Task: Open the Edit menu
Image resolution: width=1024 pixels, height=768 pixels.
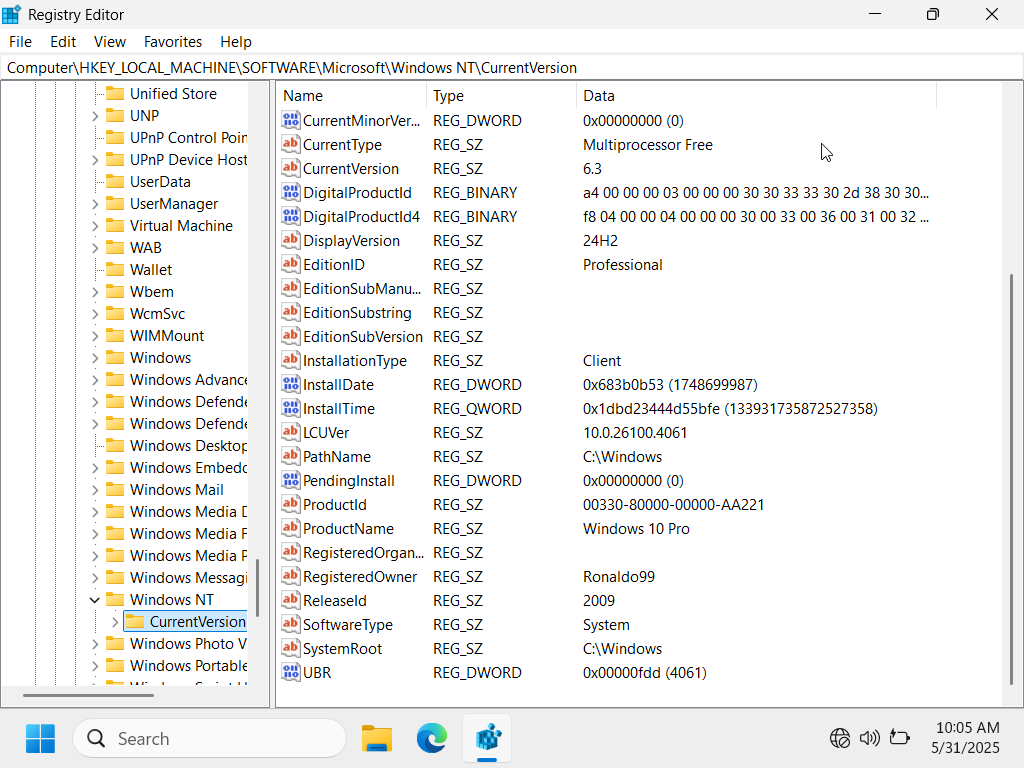Action: point(63,42)
